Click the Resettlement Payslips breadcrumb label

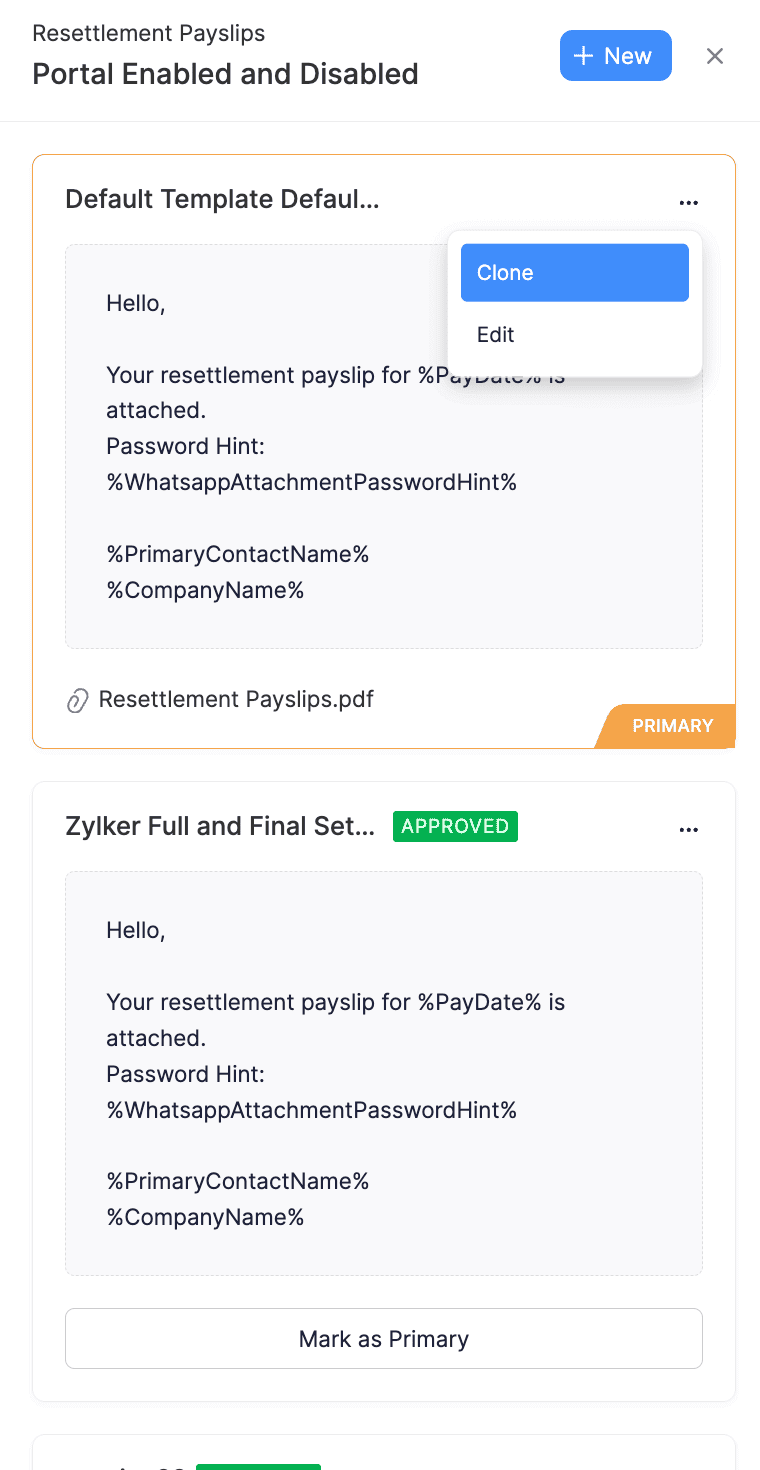pyautogui.click(x=148, y=33)
